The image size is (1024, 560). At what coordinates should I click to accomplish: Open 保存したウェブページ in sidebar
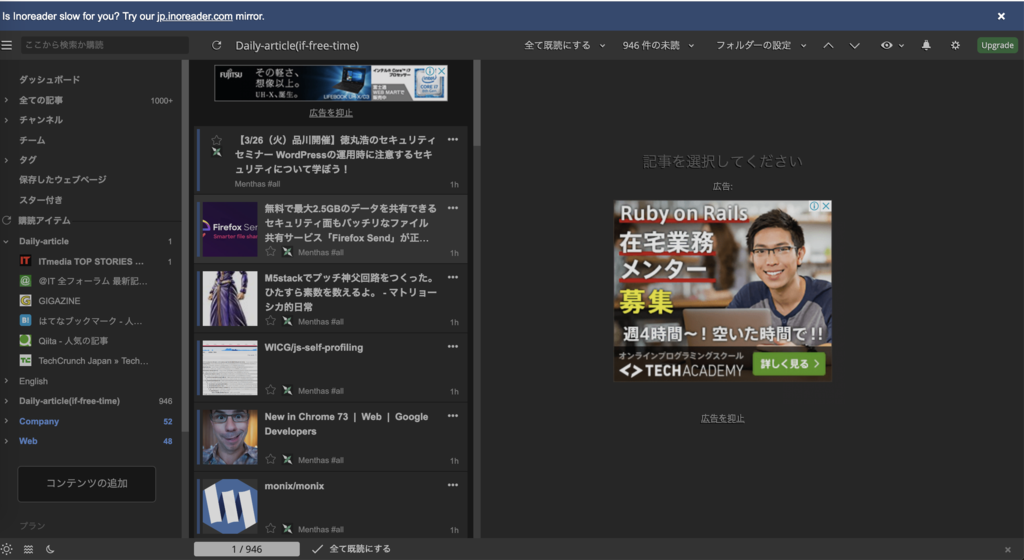(x=63, y=179)
